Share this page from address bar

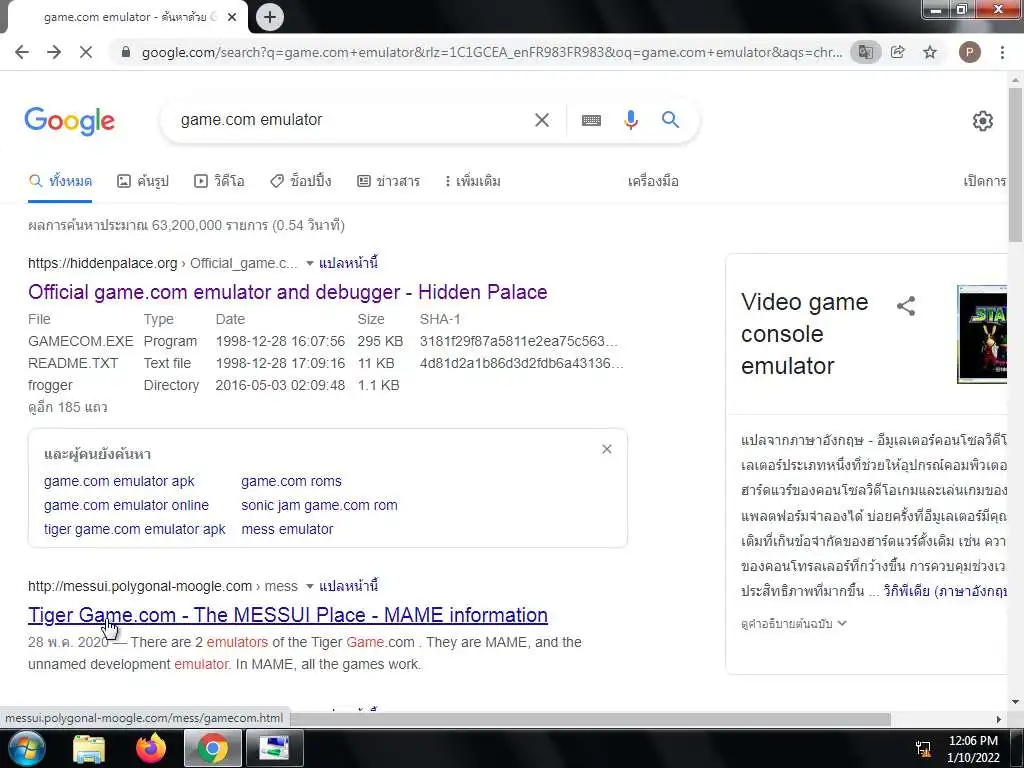point(898,52)
